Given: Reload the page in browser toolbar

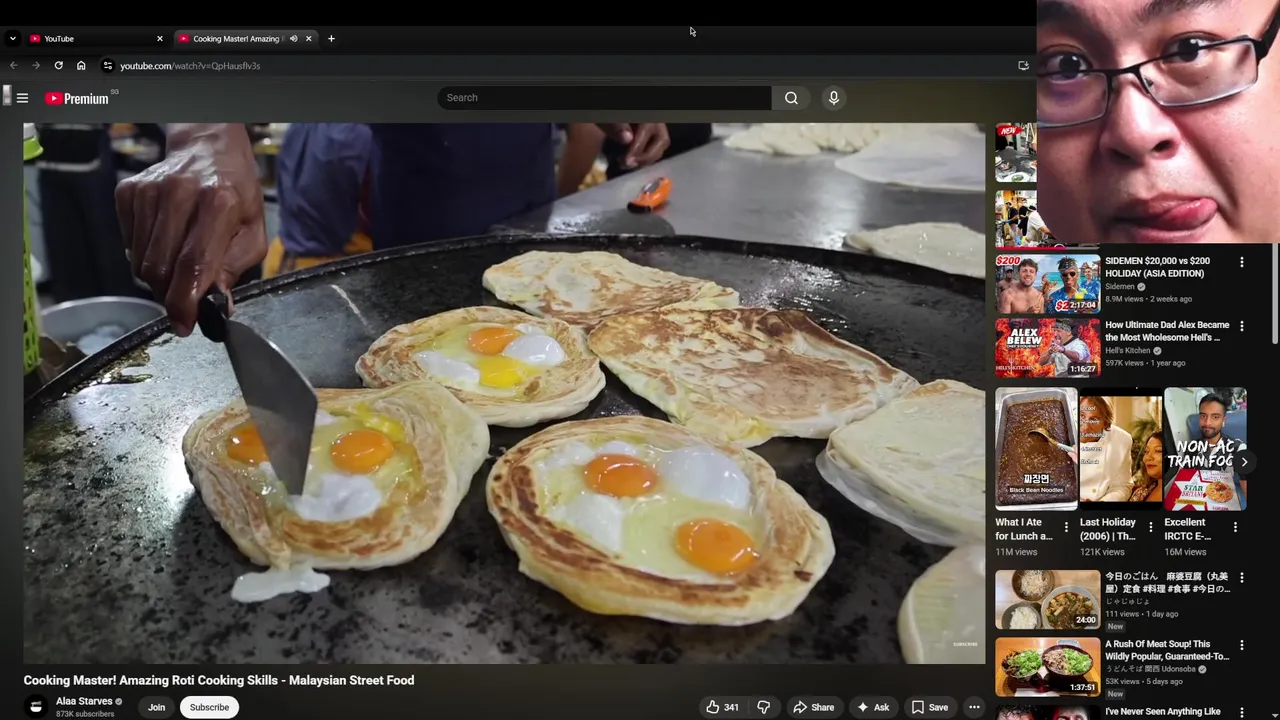Looking at the screenshot, I should click(x=58, y=66).
